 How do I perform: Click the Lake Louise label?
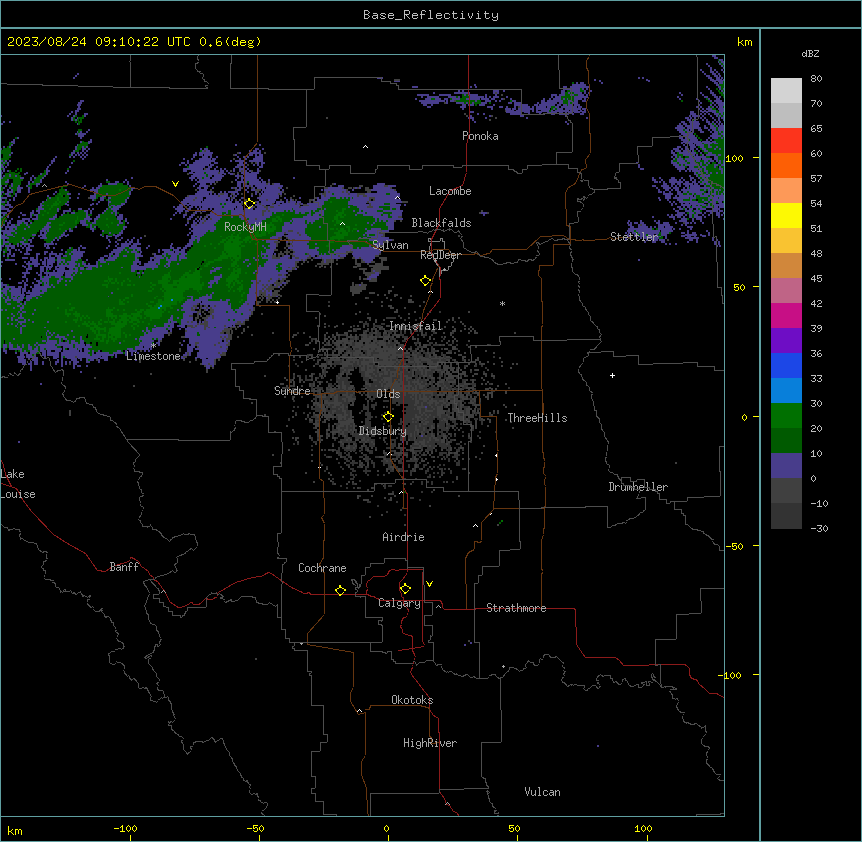pos(18,484)
